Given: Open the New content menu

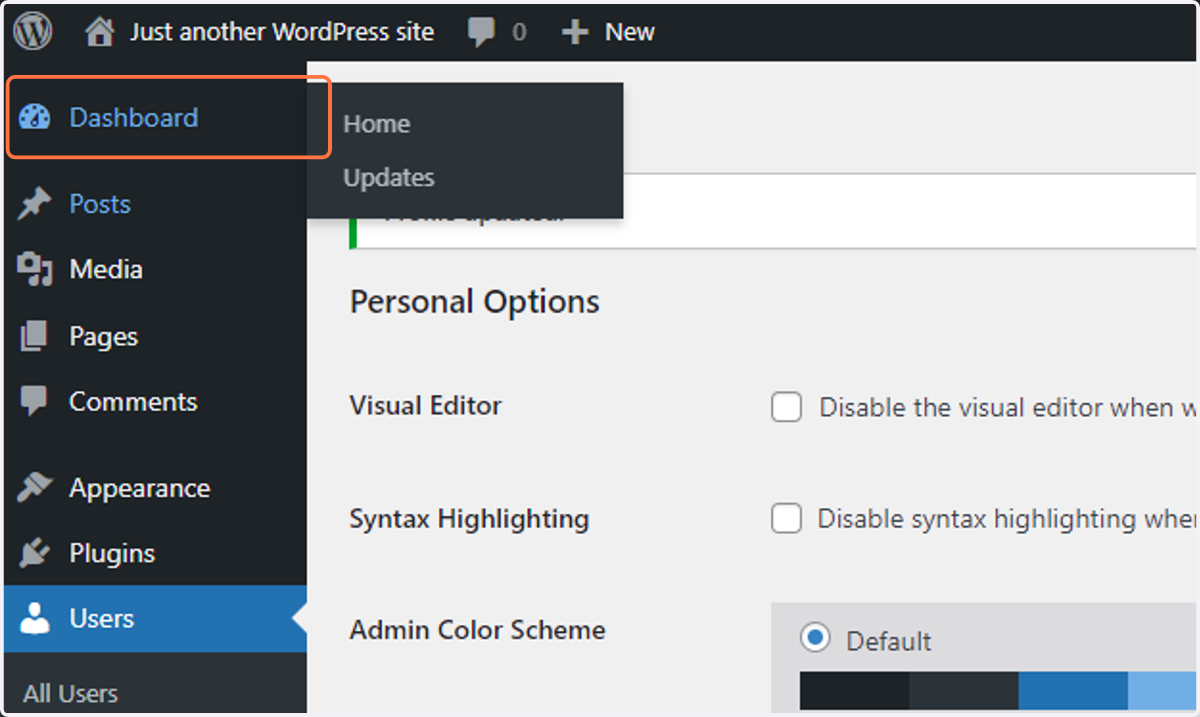Looking at the screenshot, I should click(629, 32).
